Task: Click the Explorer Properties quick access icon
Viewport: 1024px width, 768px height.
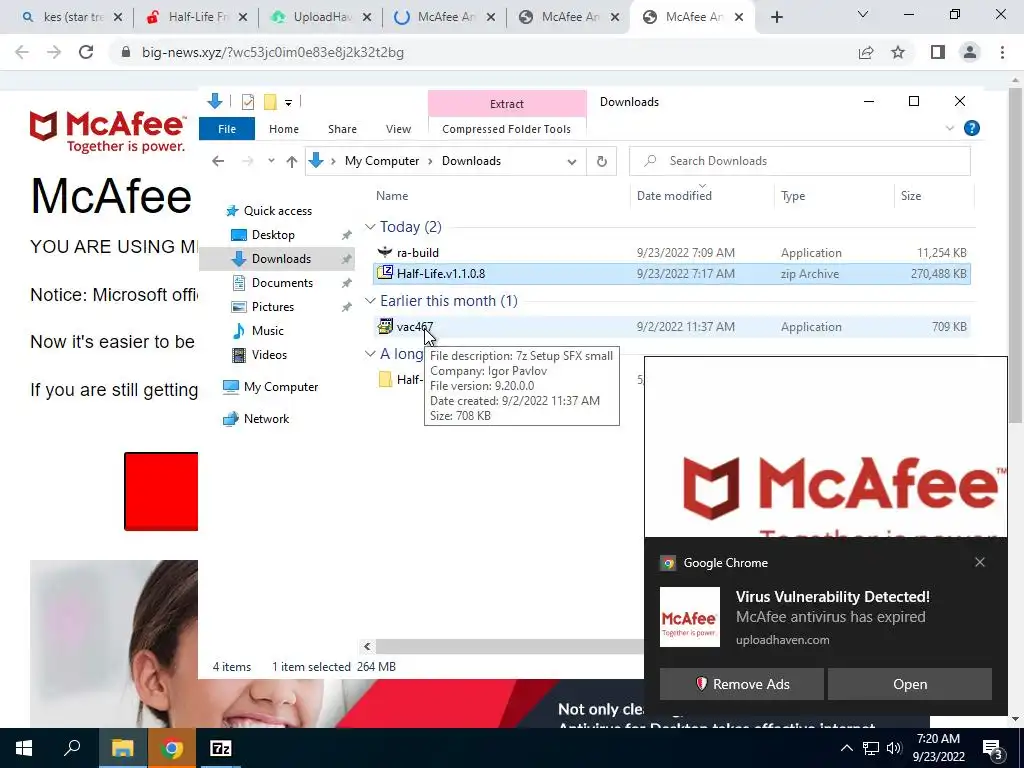Action: pyautogui.click(x=248, y=102)
